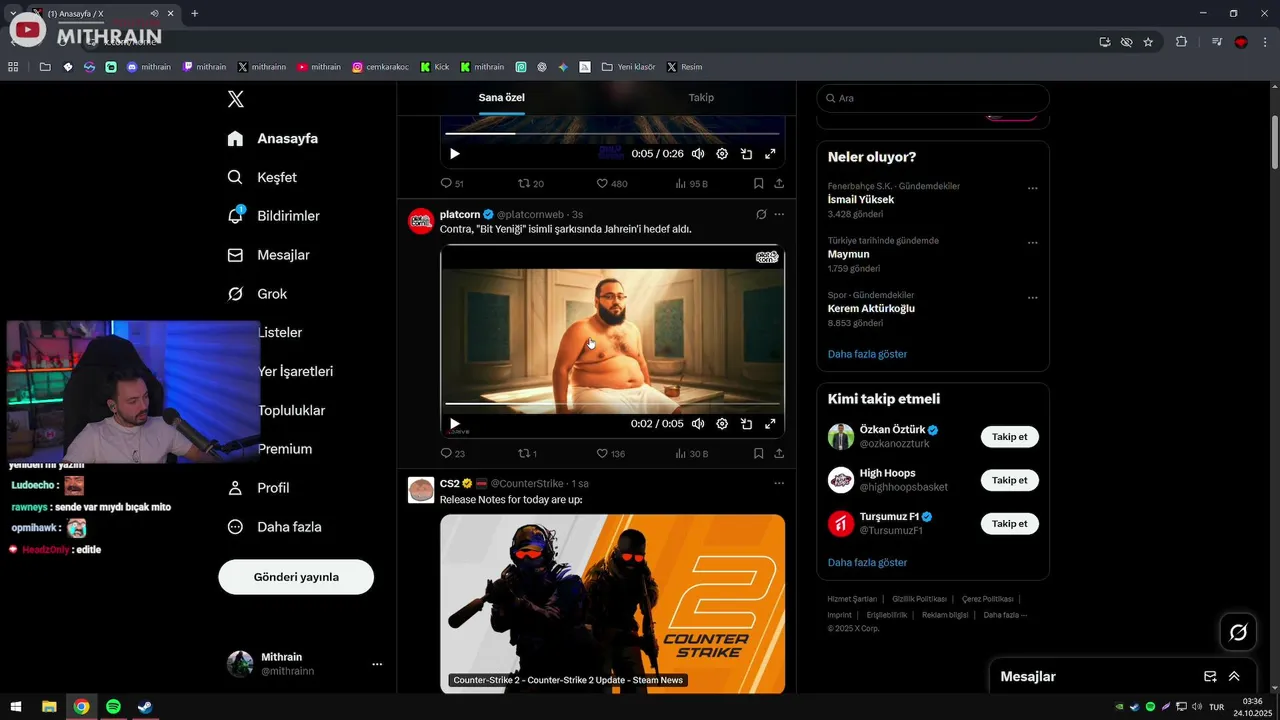
Task: Repost the platcorn post
Action: click(528, 453)
